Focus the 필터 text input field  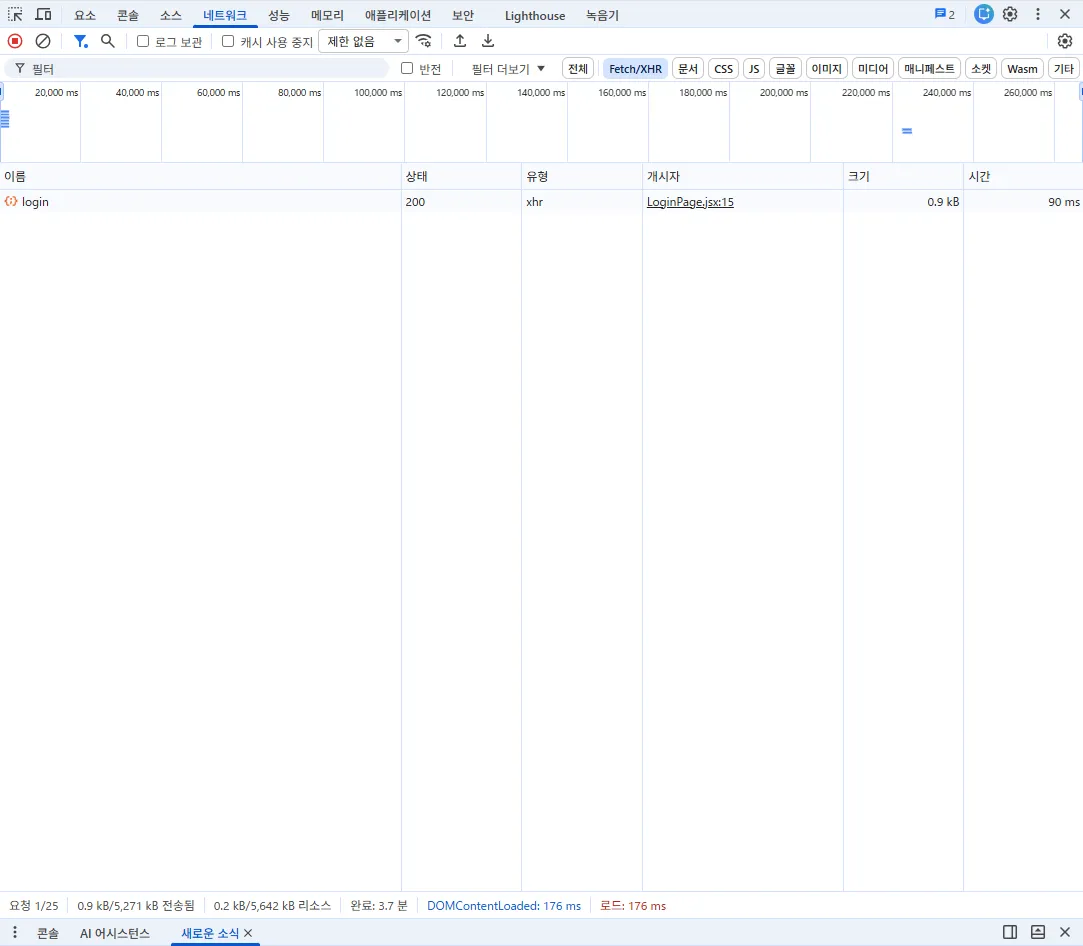coord(197,68)
